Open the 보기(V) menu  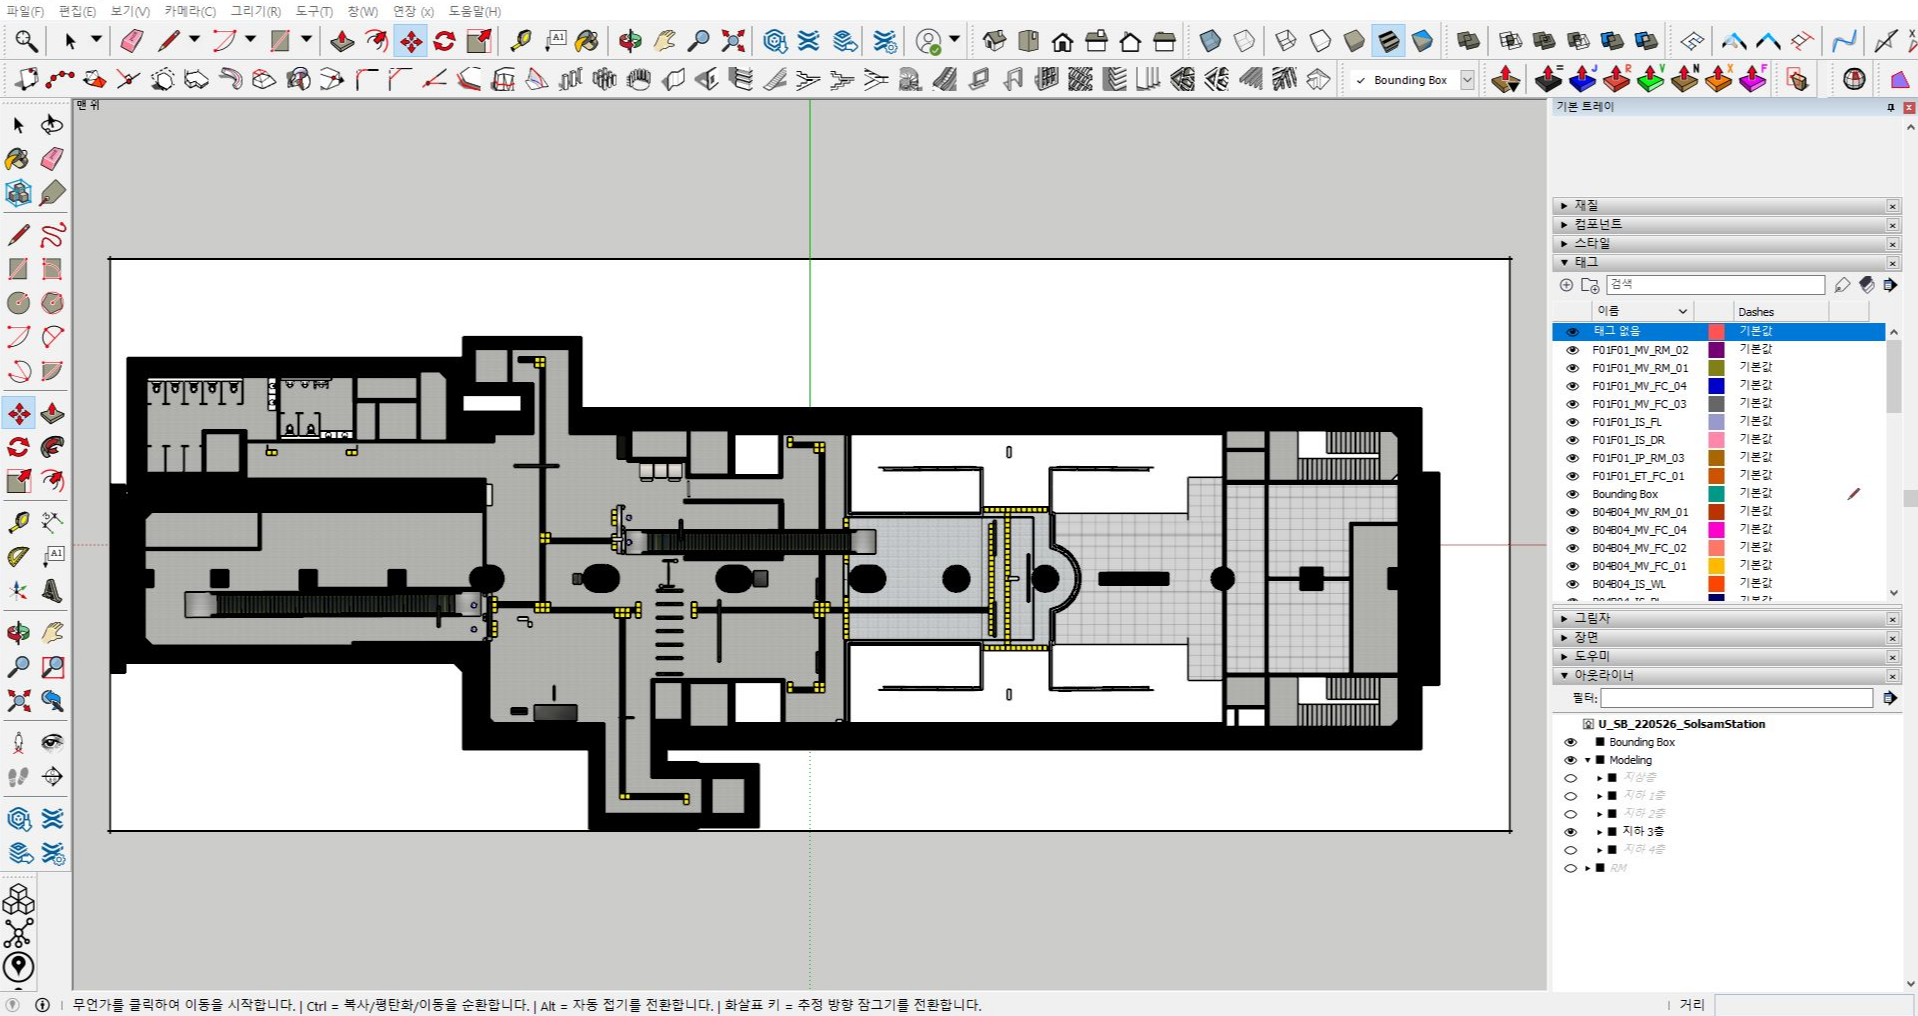click(x=130, y=11)
